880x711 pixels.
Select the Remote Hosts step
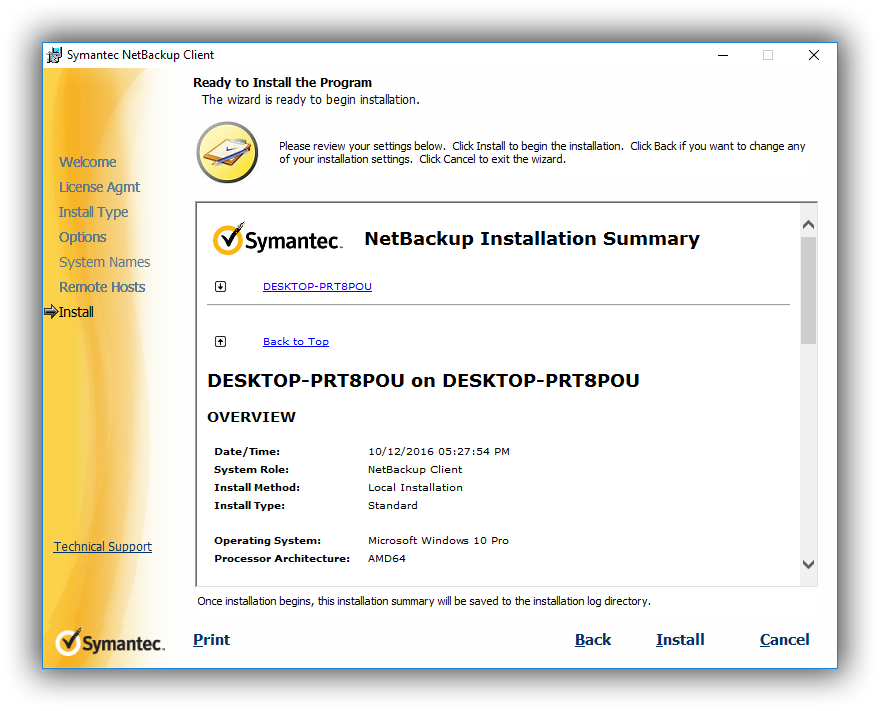[102, 287]
